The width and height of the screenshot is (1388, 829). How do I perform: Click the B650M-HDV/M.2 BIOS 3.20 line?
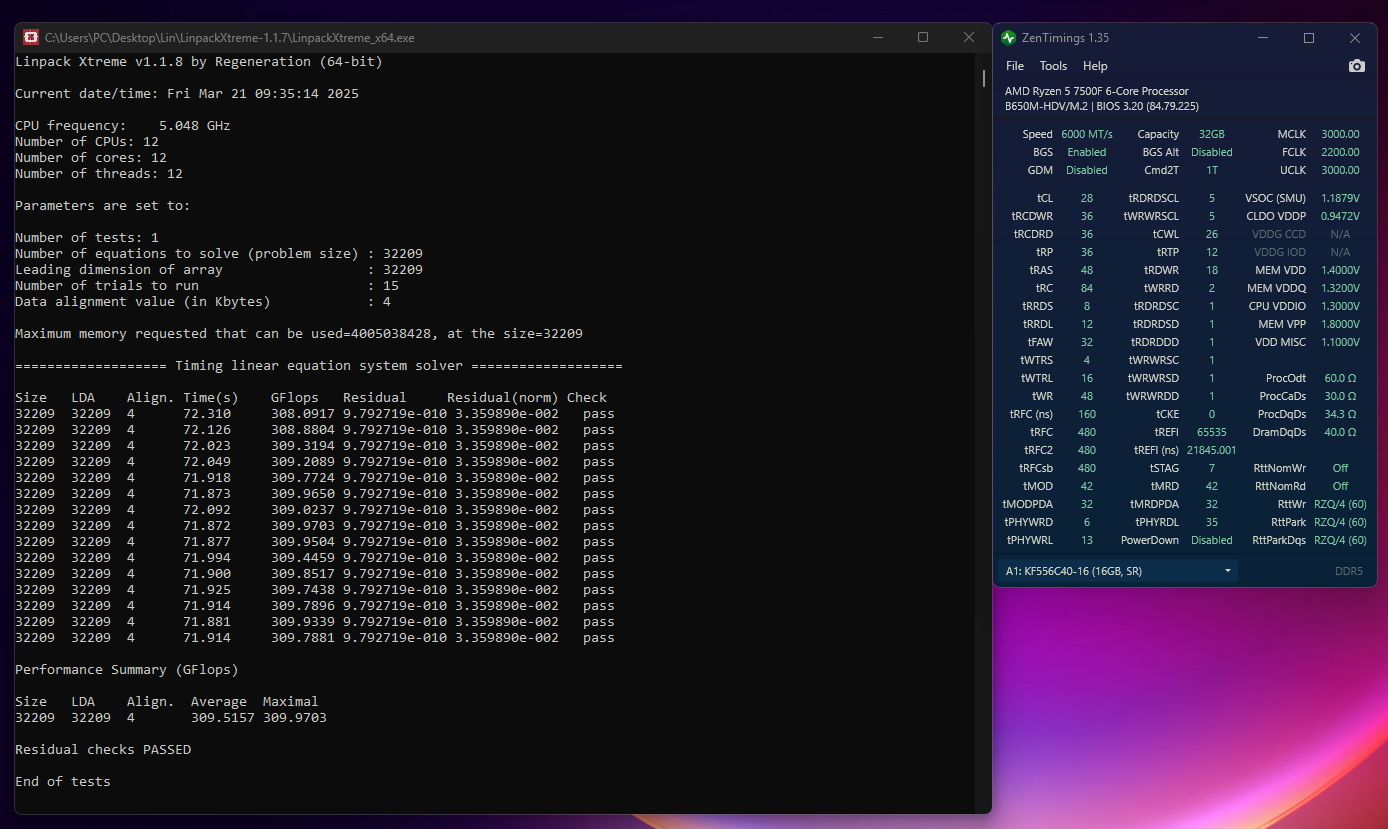coord(1102,106)
